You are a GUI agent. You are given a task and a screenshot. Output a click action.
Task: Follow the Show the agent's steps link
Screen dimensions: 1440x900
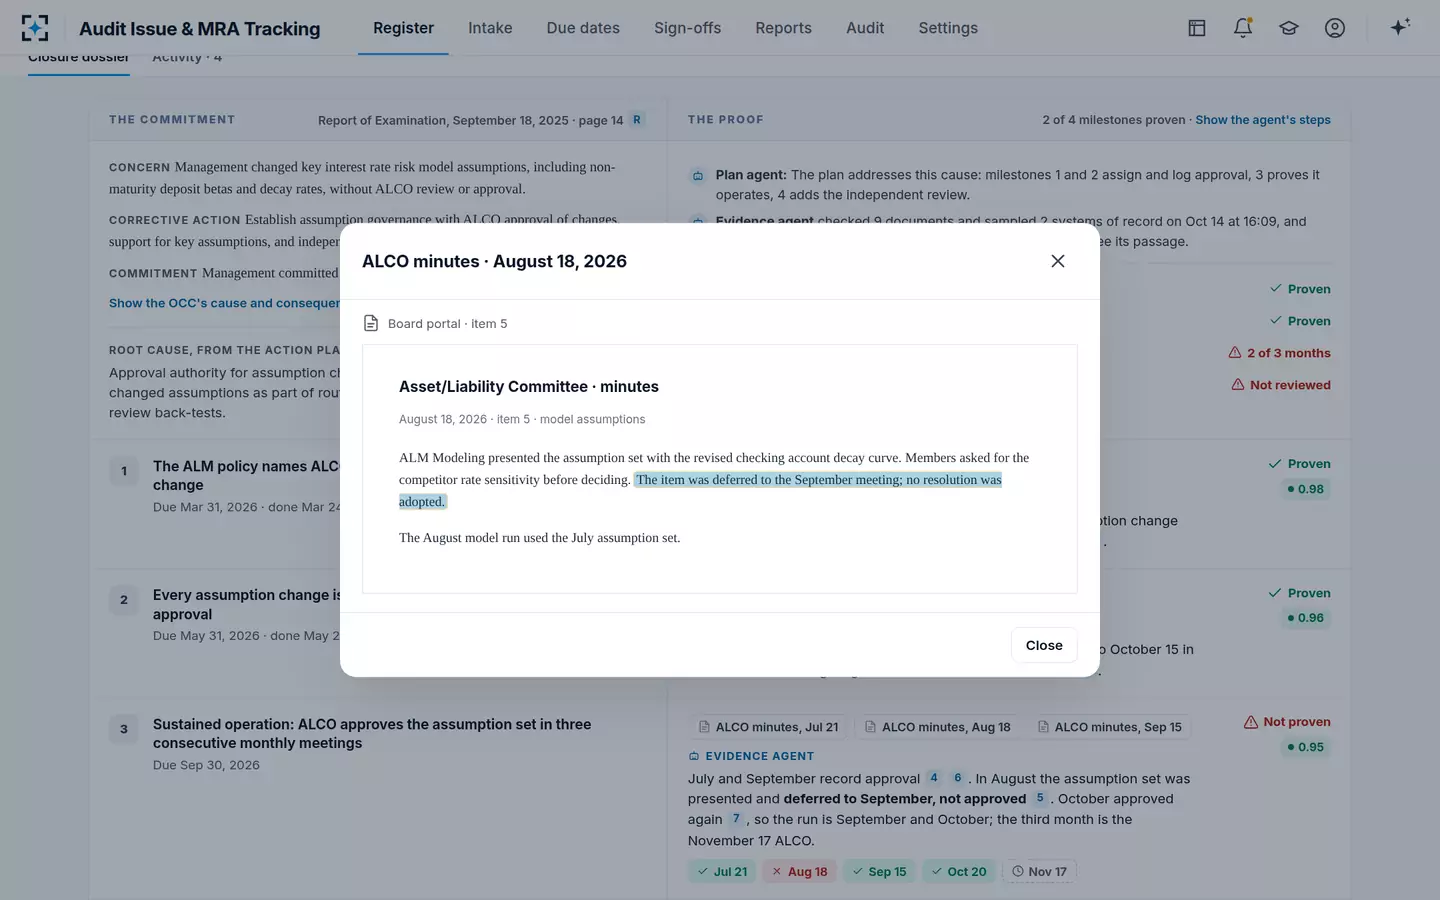[1263, 120]
